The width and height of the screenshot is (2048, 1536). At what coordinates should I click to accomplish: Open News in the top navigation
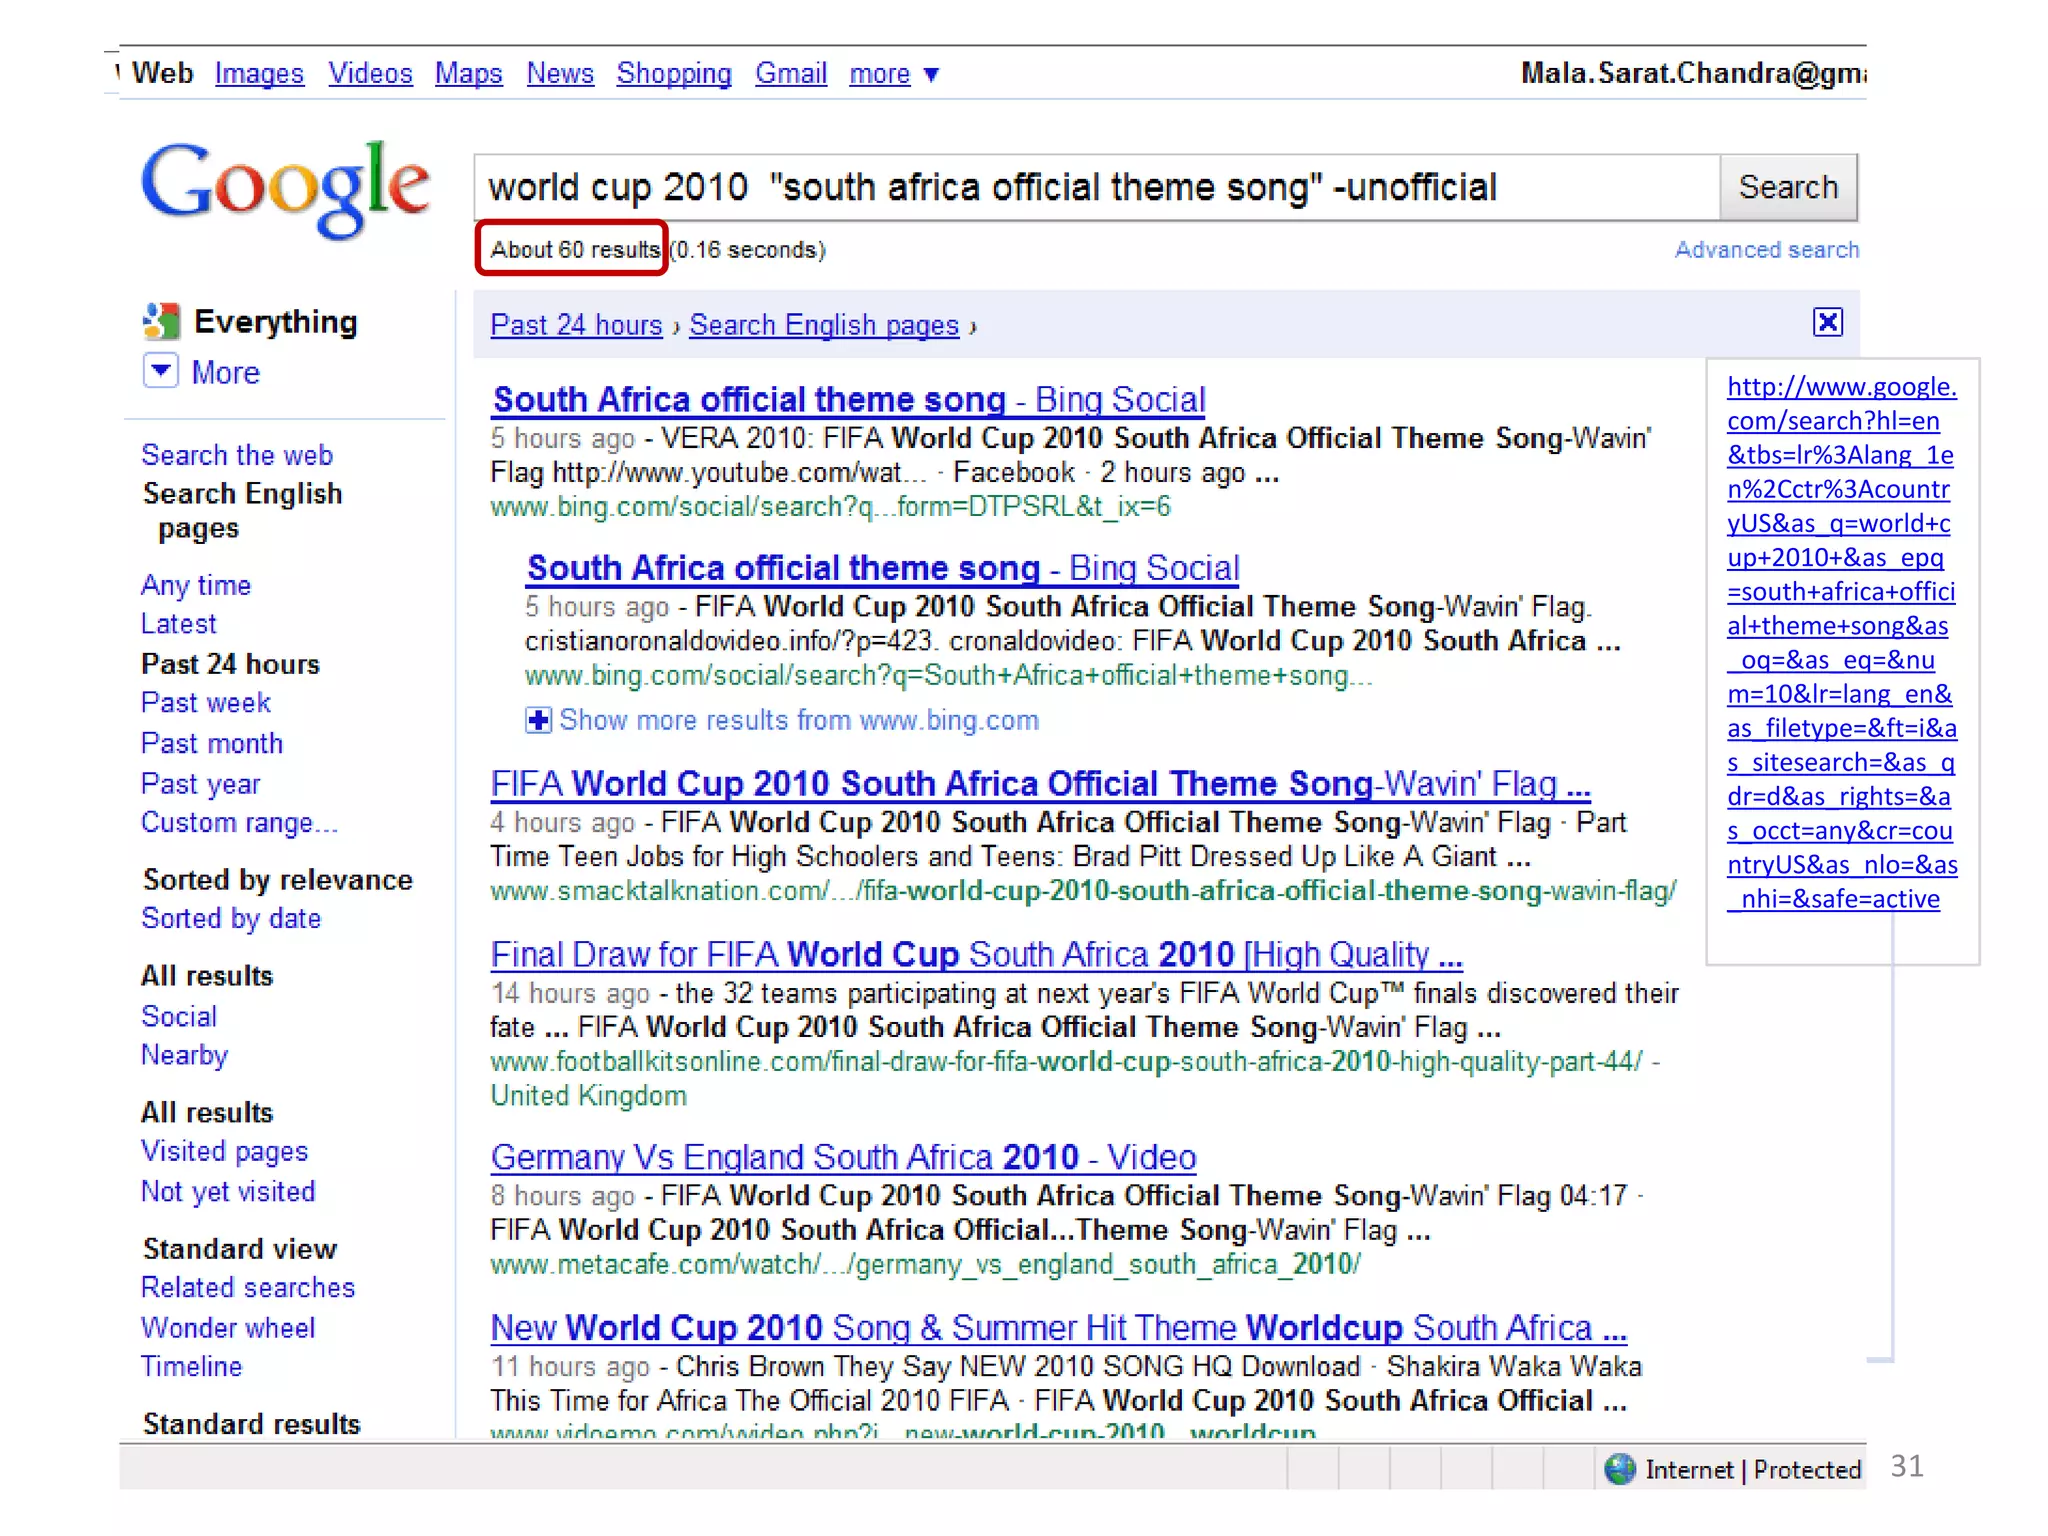560,74
